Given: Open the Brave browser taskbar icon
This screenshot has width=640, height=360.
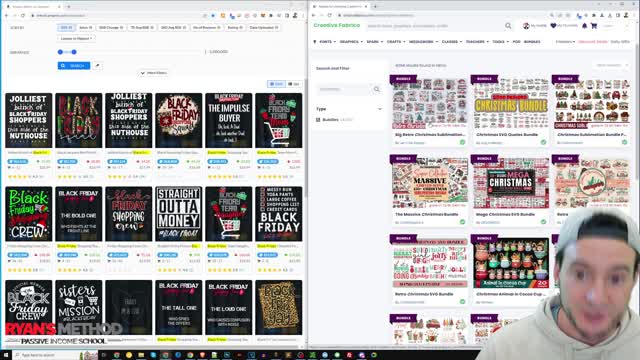Looking at the screenshot, I should tap(202, 355).
